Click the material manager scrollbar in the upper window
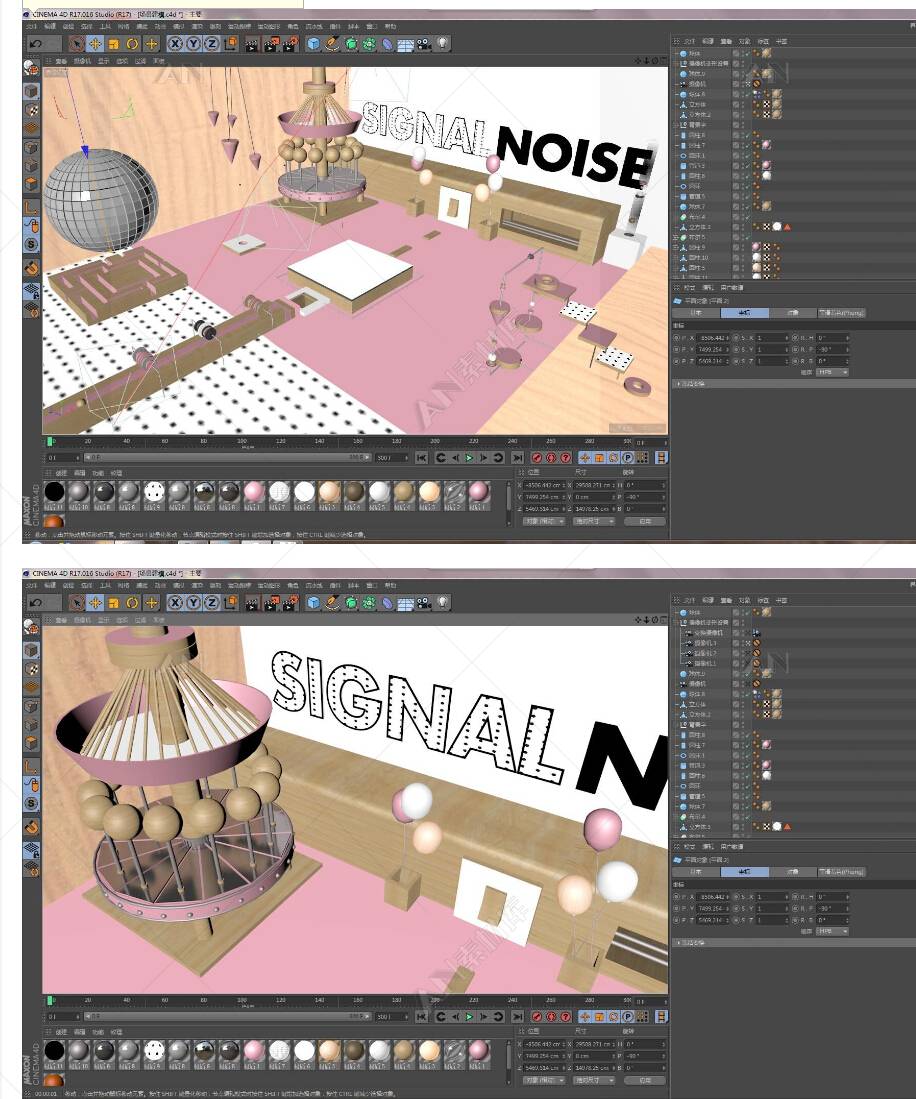The height and width of the screenshot is (1099, 916). point(510,503)
